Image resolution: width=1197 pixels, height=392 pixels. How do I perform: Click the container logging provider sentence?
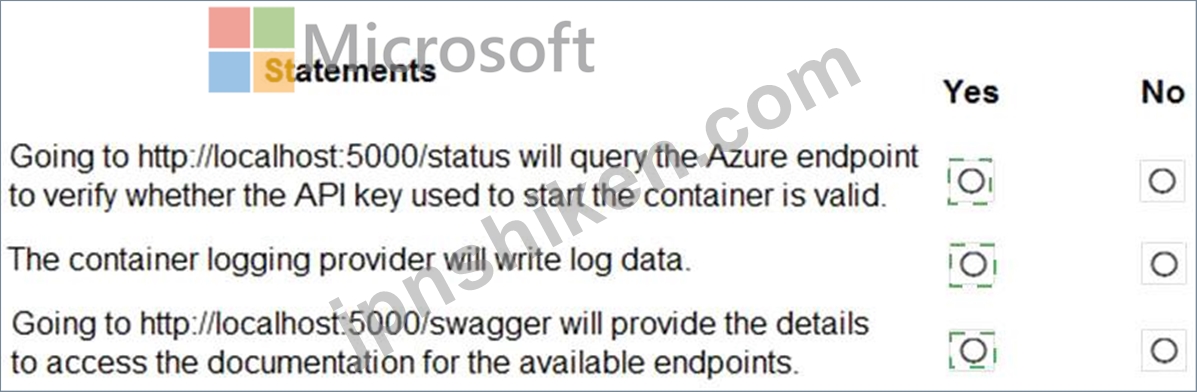coord(350,261)
